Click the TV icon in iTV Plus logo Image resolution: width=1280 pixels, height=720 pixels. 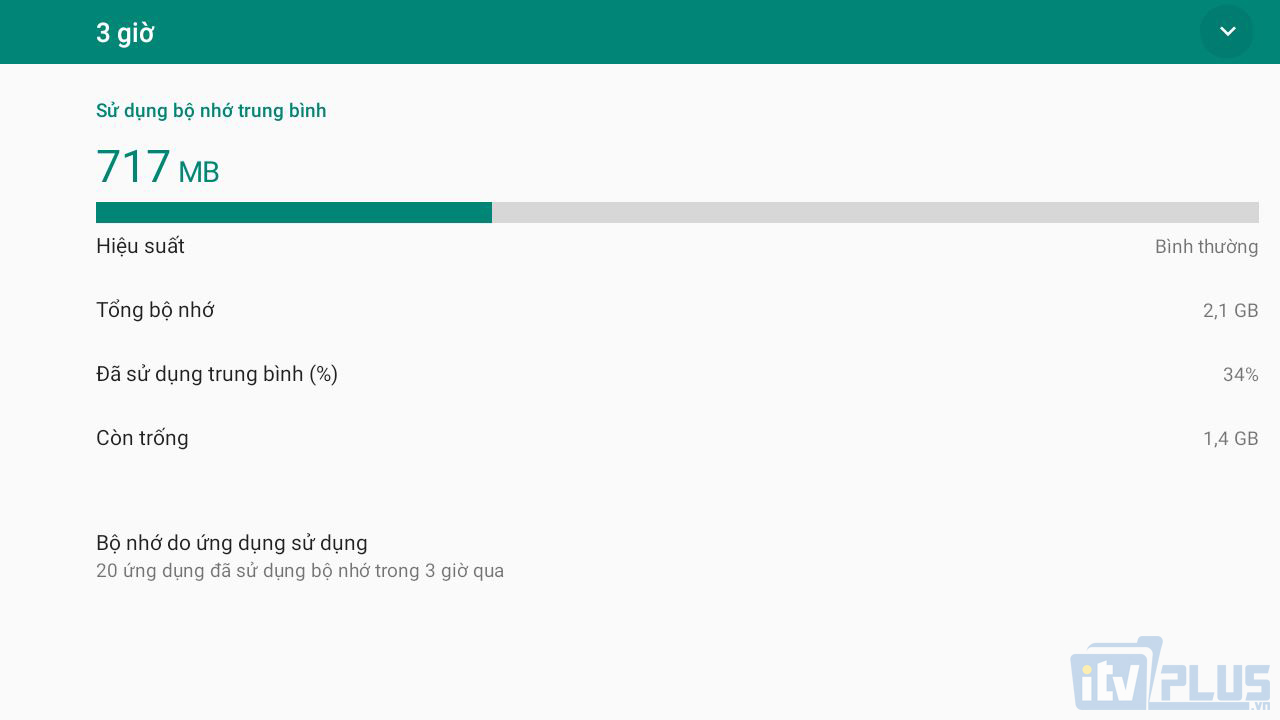1116,672
